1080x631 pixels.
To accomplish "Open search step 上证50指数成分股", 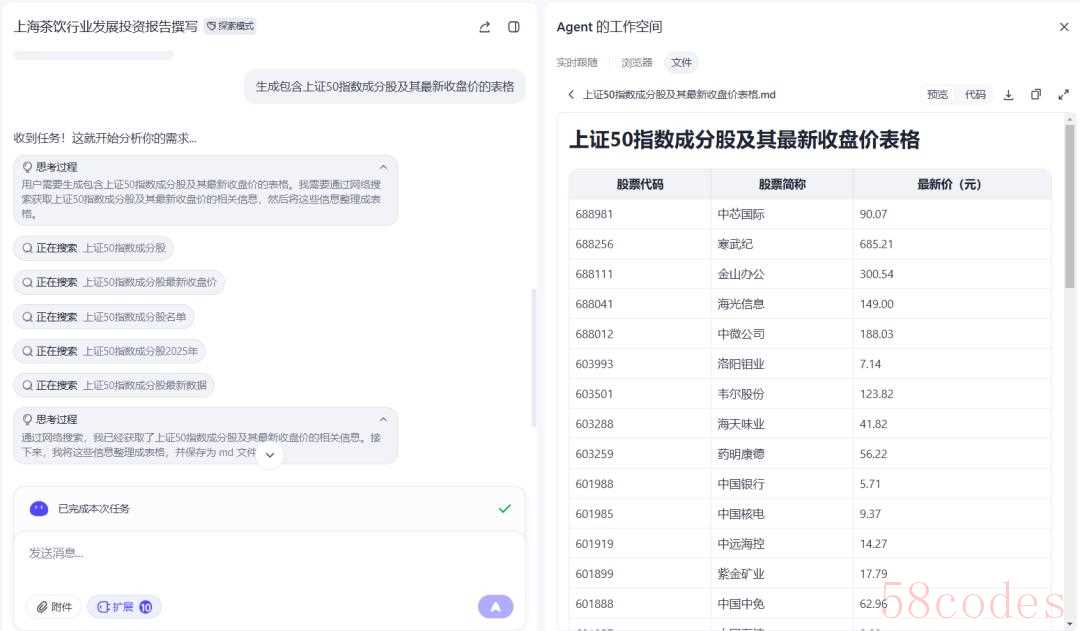I will 93,248.
